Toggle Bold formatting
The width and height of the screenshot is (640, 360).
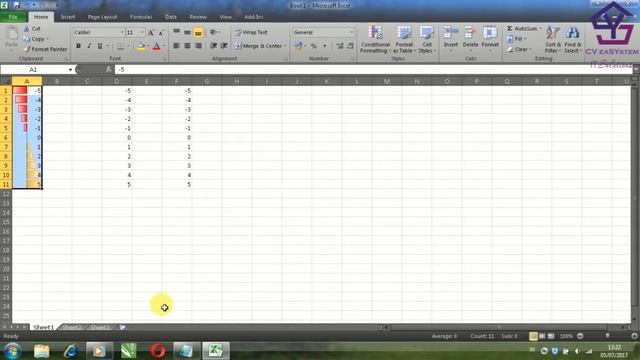[78, 46]
